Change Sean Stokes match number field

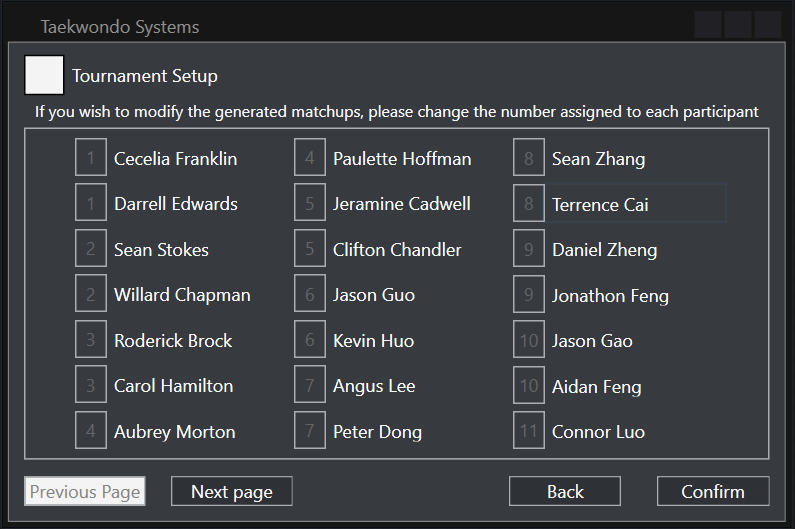click(x=91, y=249)
